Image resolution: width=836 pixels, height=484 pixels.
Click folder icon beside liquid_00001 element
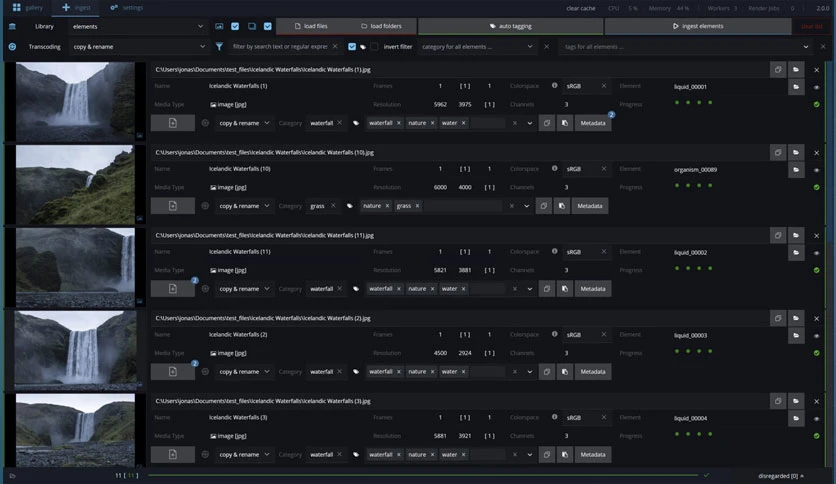tap(796, 86)
